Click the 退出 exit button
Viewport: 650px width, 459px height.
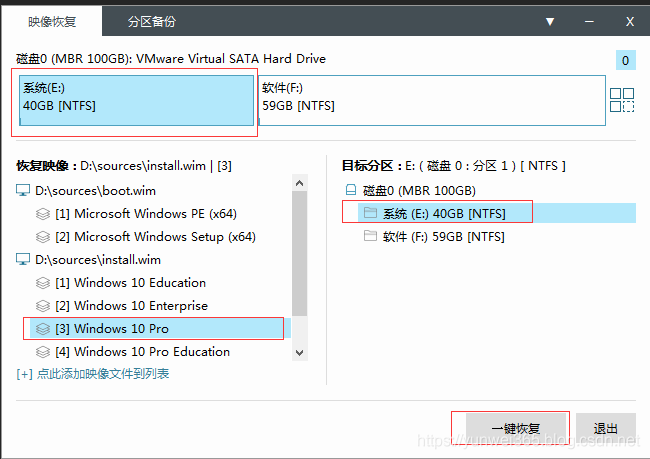pos(606,428)
